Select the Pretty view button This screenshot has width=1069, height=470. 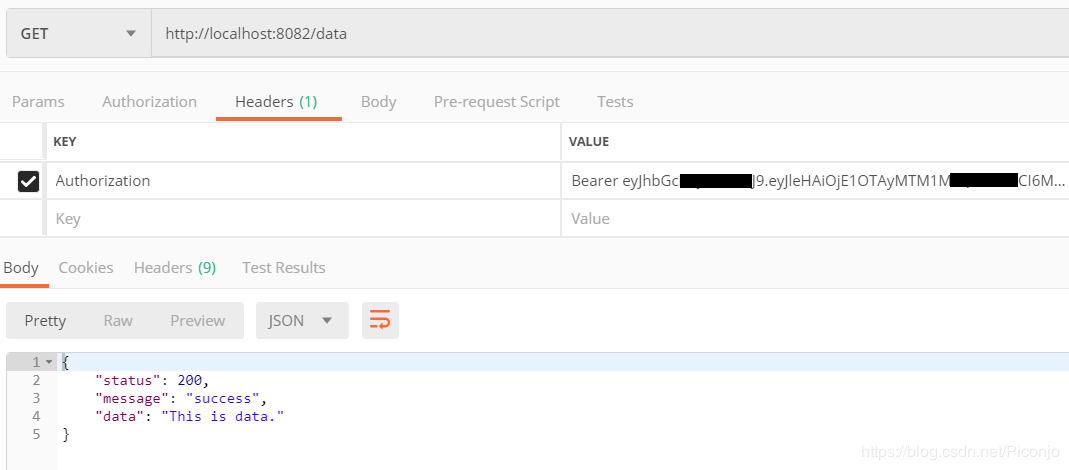pos(45,320)
